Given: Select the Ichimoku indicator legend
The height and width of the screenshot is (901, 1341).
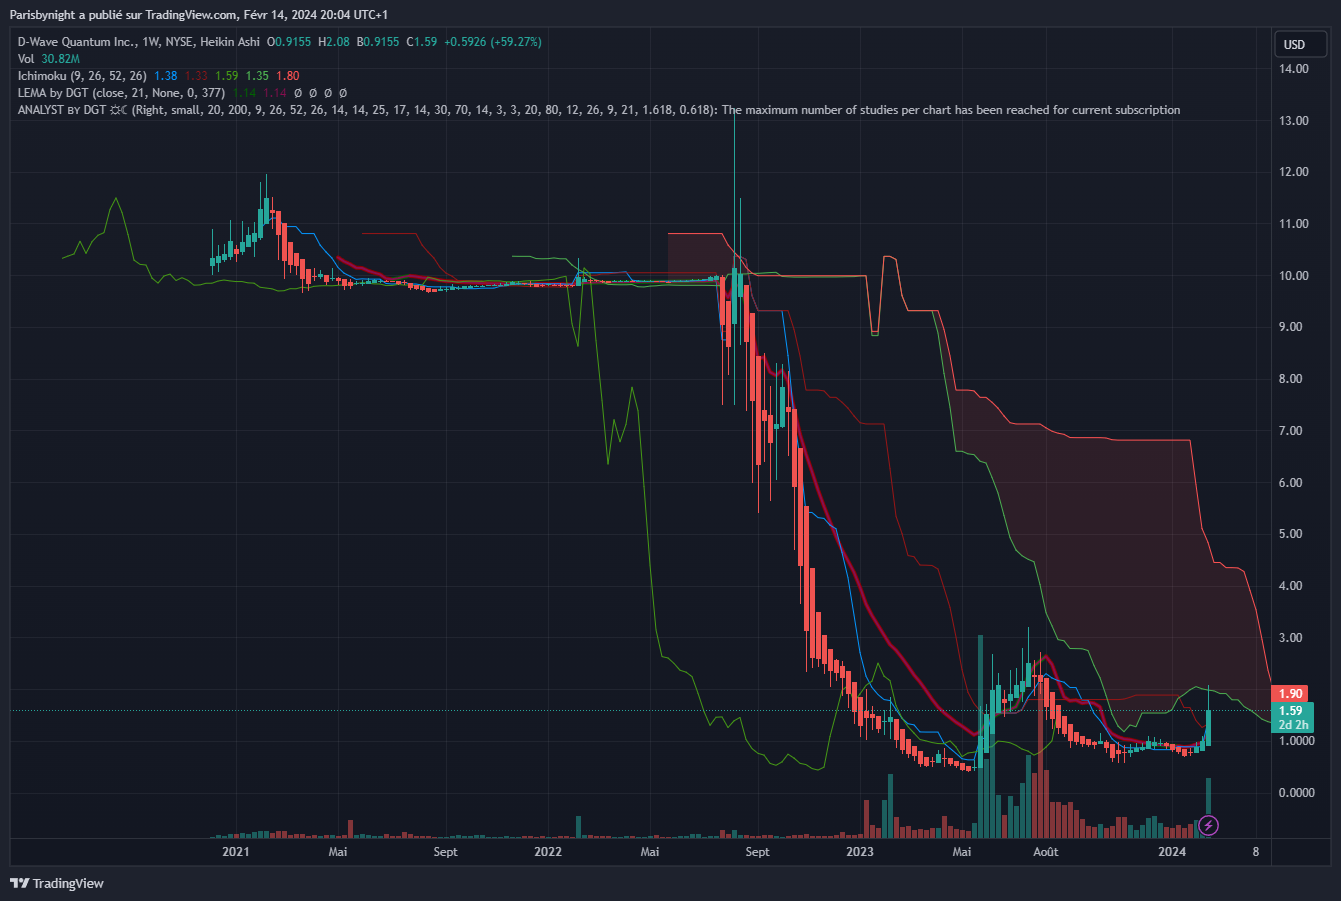Looking at the screenshot, I should pyautogui.click(x=82, y=76).
